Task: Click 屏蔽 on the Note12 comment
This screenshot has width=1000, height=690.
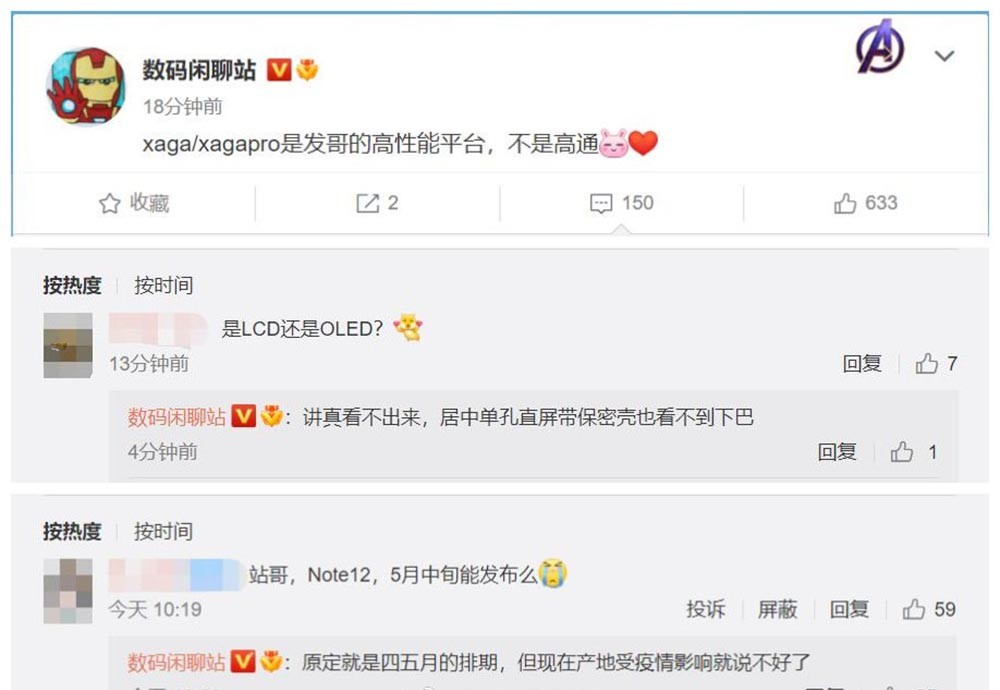Action: [x=777, y=609]
